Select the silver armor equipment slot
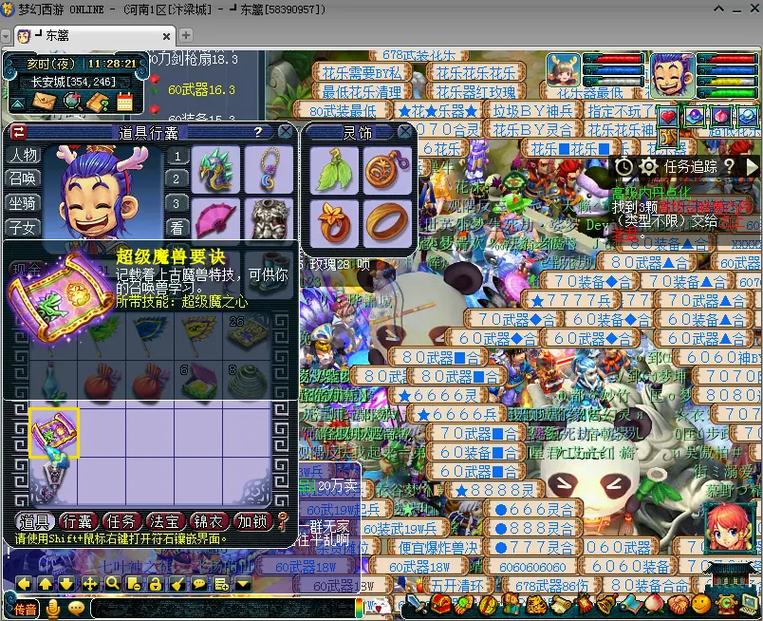Image resolution: width=763 pixels, height=621 pixels. click(269, 220)
